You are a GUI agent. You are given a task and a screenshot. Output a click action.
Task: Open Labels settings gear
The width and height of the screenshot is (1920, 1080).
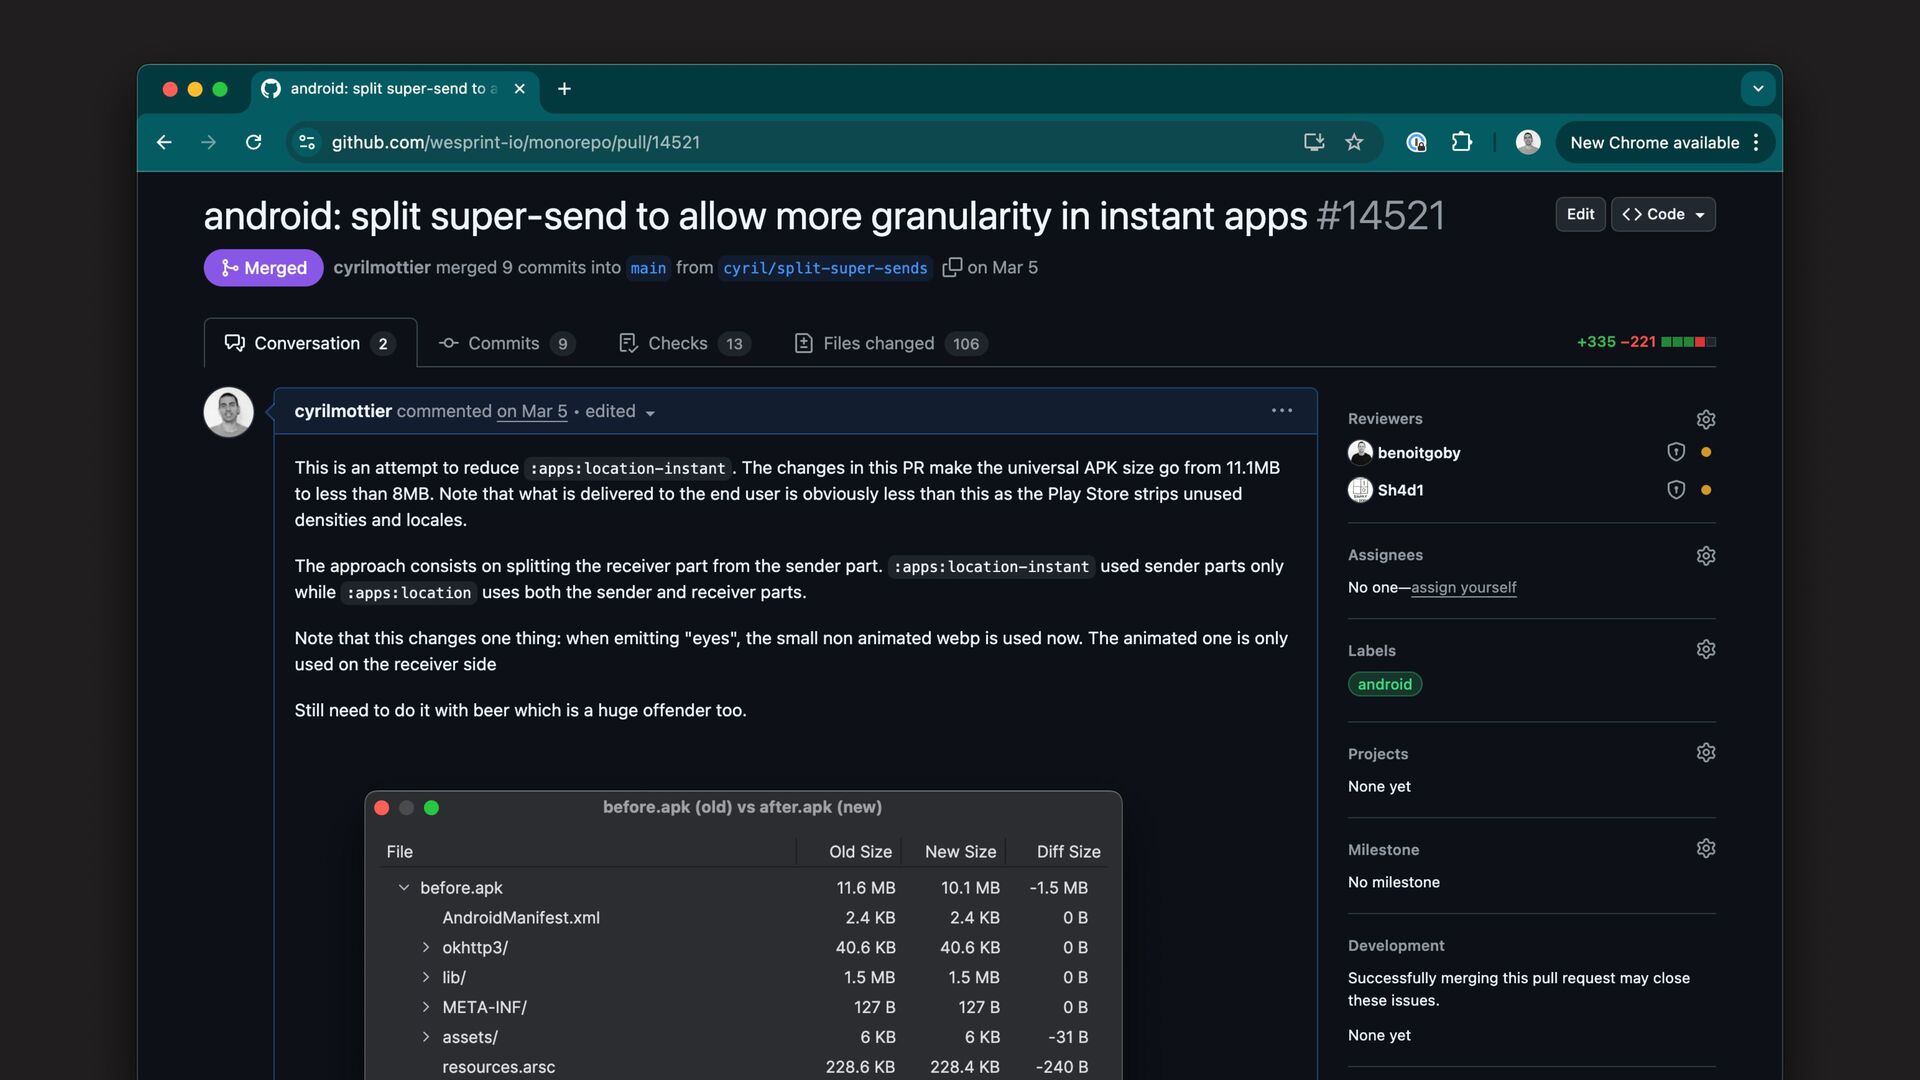point(1706,650)
